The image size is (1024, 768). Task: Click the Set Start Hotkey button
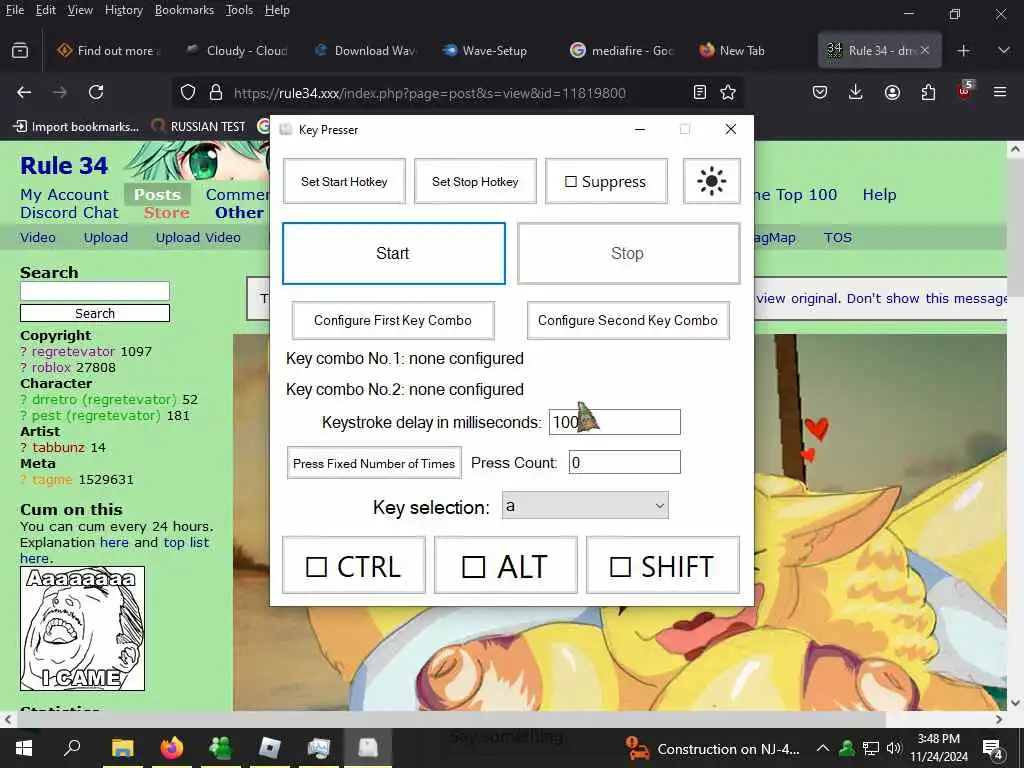click(344, 182)
